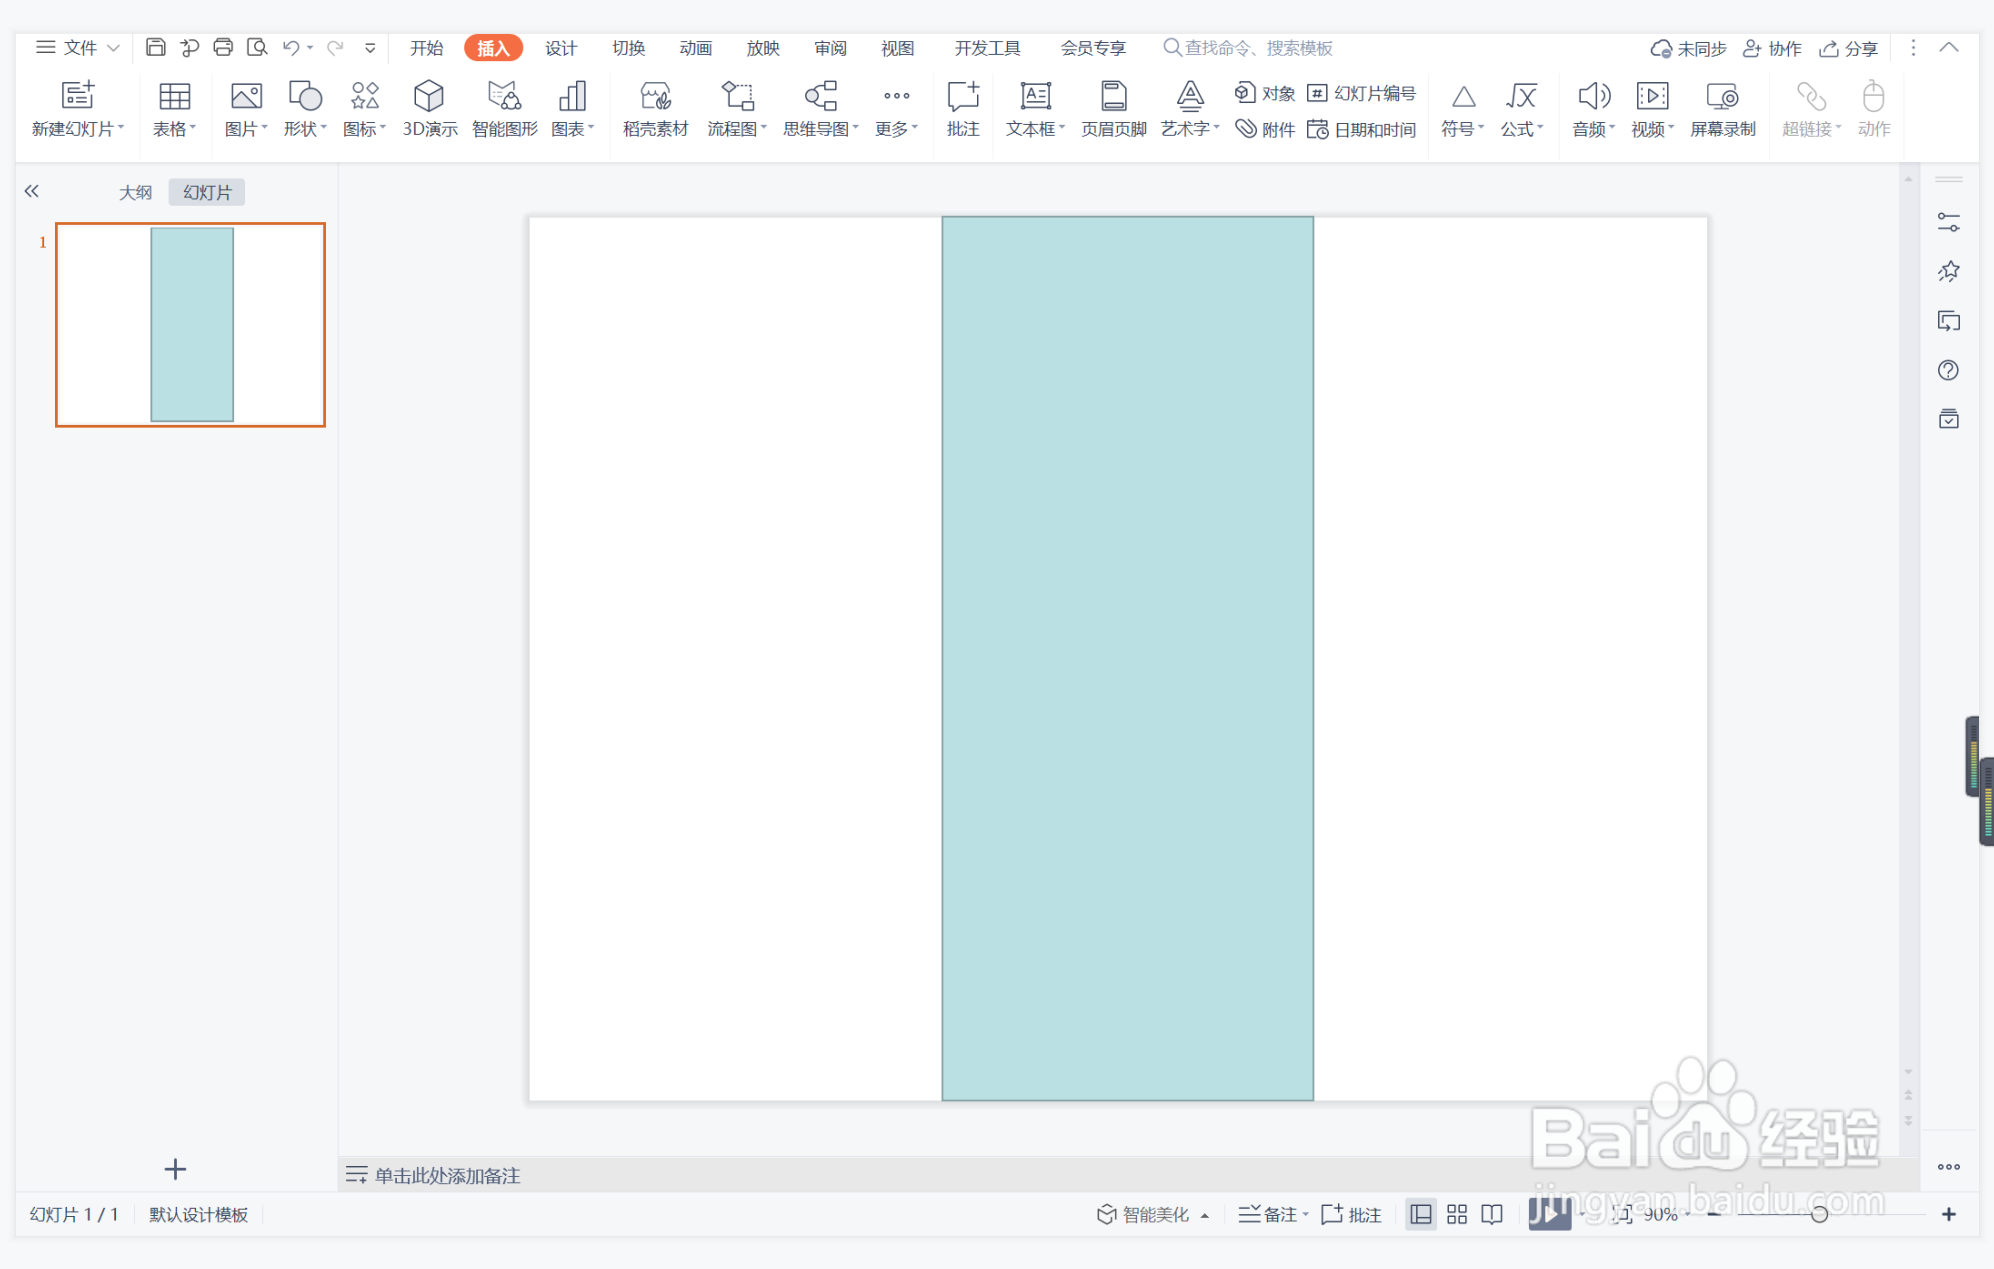The image size is (1994, 1269).
Task: Click the Text Box (文本框) icon
Action: click(x=1035, y=95)
